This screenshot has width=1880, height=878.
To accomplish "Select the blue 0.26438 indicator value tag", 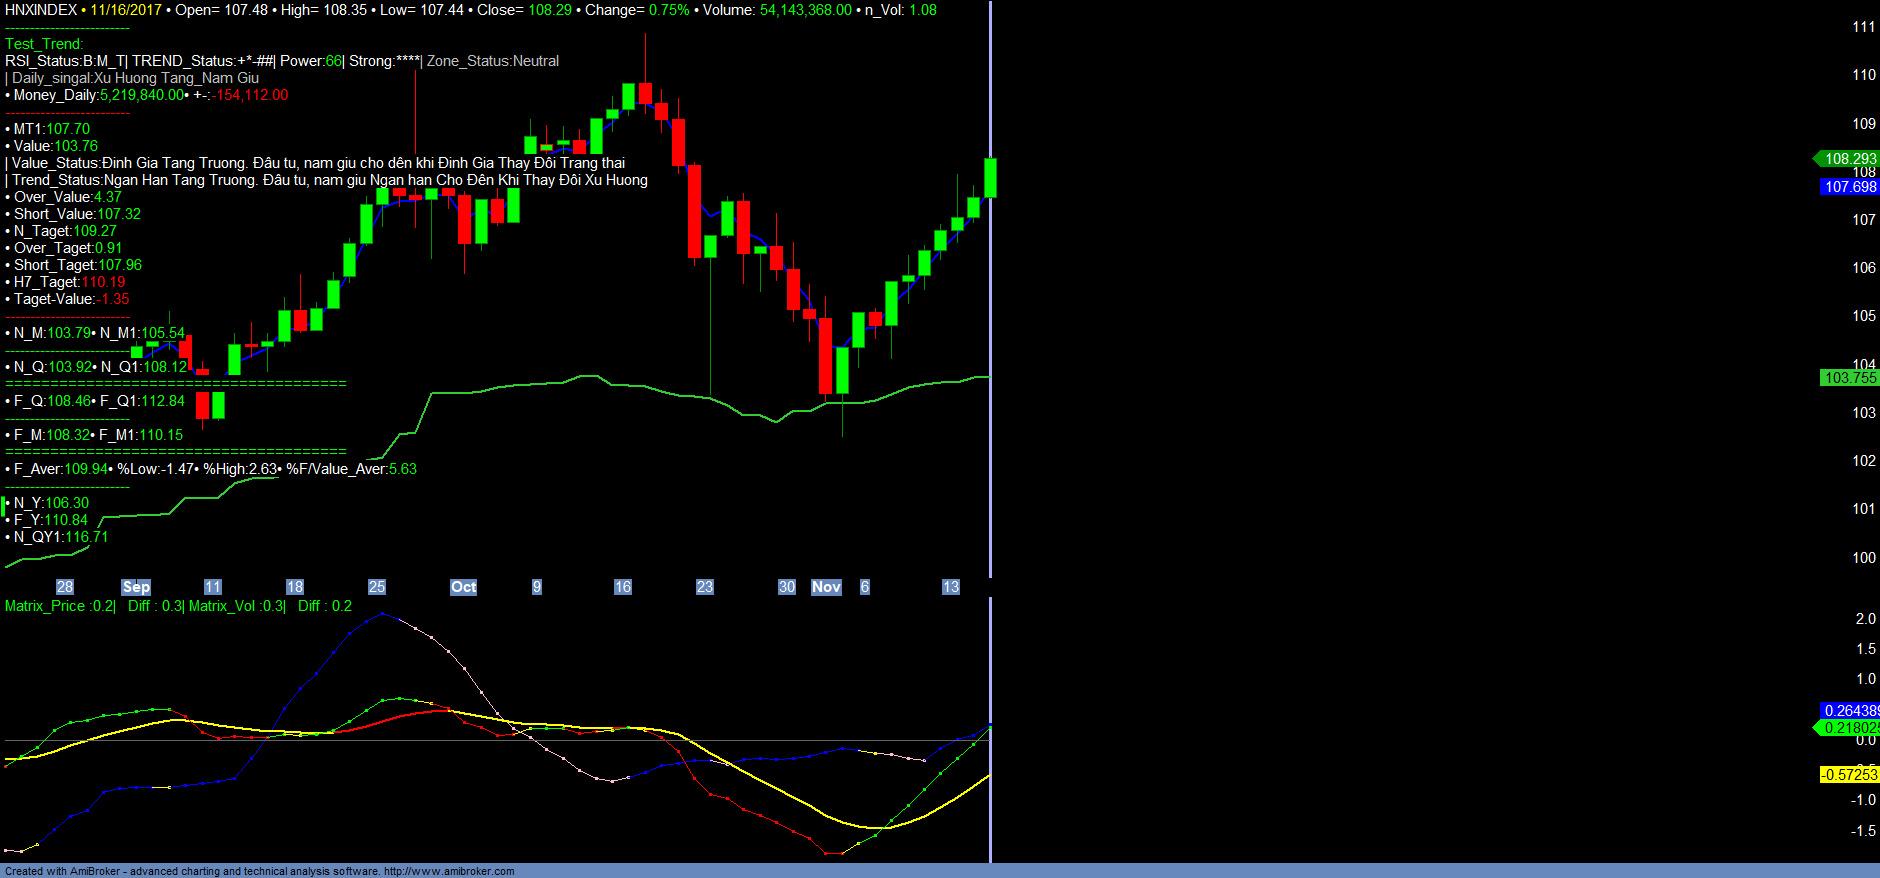I will [x=1850, y=711].
